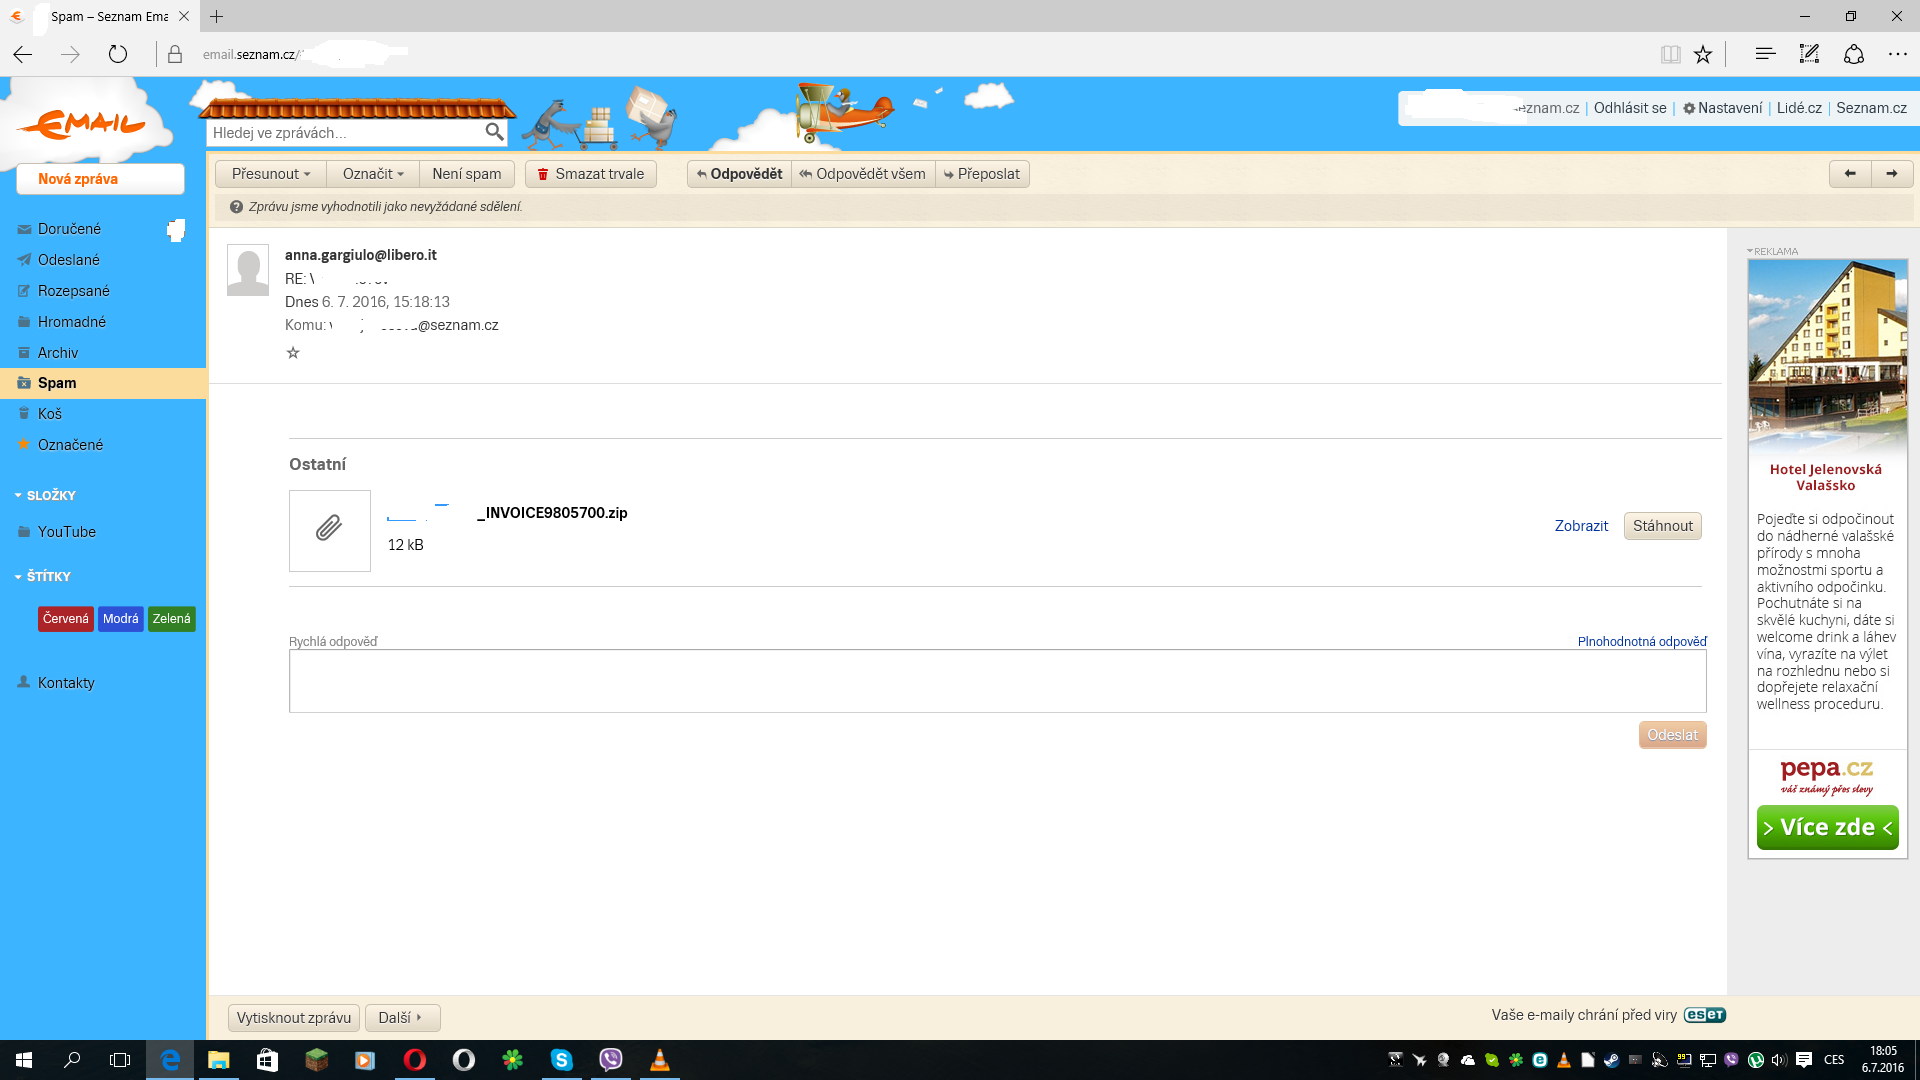Click into the Rychlá odpověď text box
Image resolution: width=1920 pixels, height=1080 pixels.
pyautogui.click(x=997, y=681)
